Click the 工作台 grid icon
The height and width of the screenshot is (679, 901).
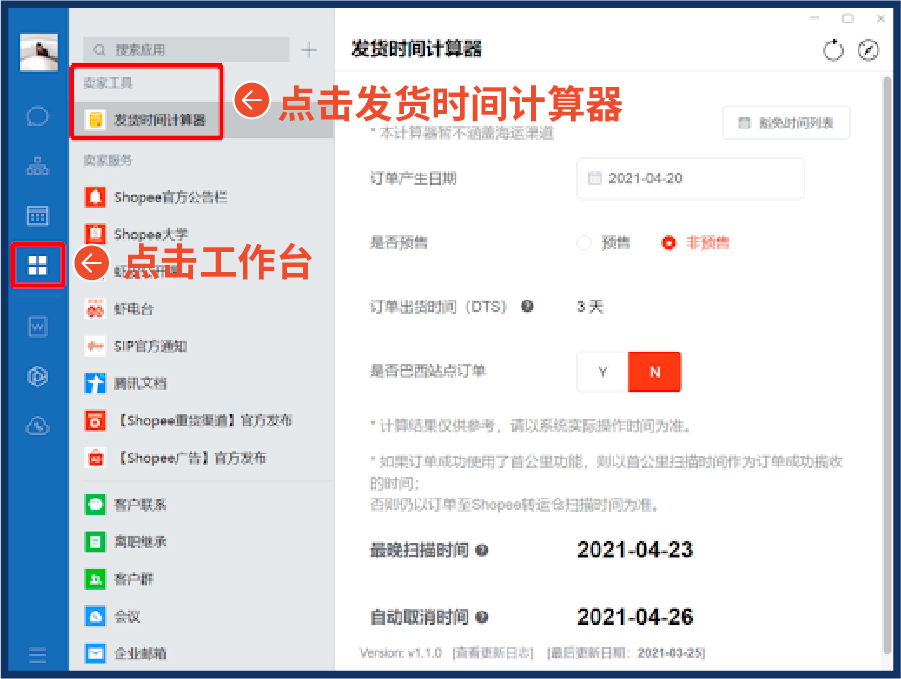pos(37,264)
